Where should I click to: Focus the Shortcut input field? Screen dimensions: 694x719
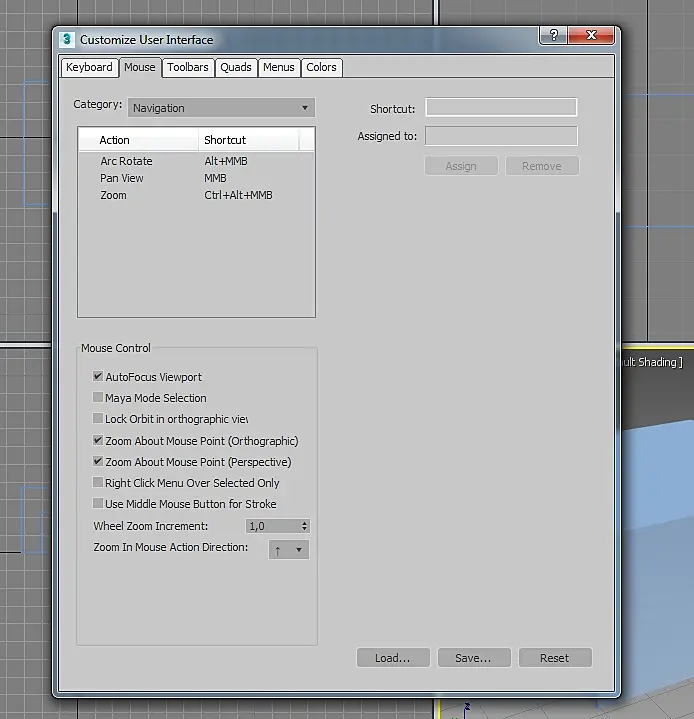tap(501, 107)
